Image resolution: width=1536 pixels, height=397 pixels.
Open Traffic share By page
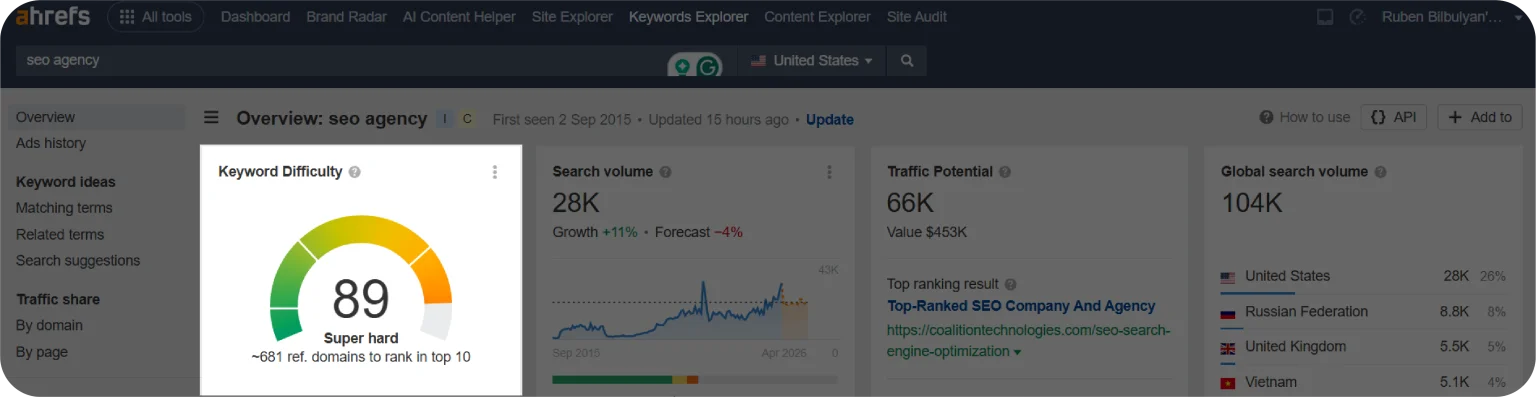pyautogui.click(x=42, y=352)
